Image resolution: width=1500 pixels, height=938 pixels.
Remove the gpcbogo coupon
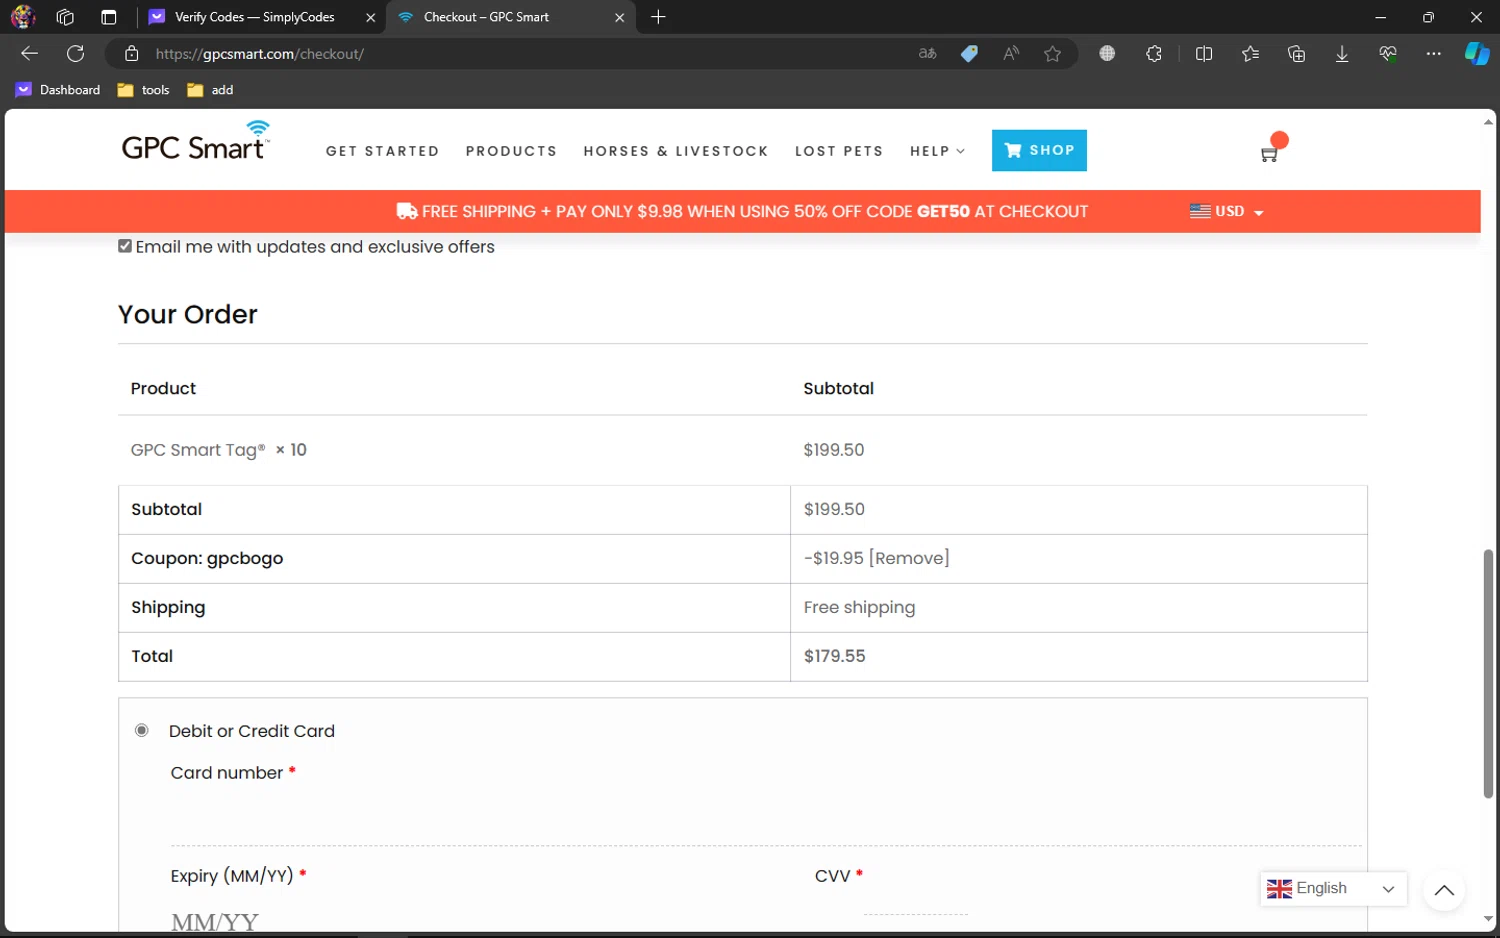pyautogui.click(x=909, y=558)
